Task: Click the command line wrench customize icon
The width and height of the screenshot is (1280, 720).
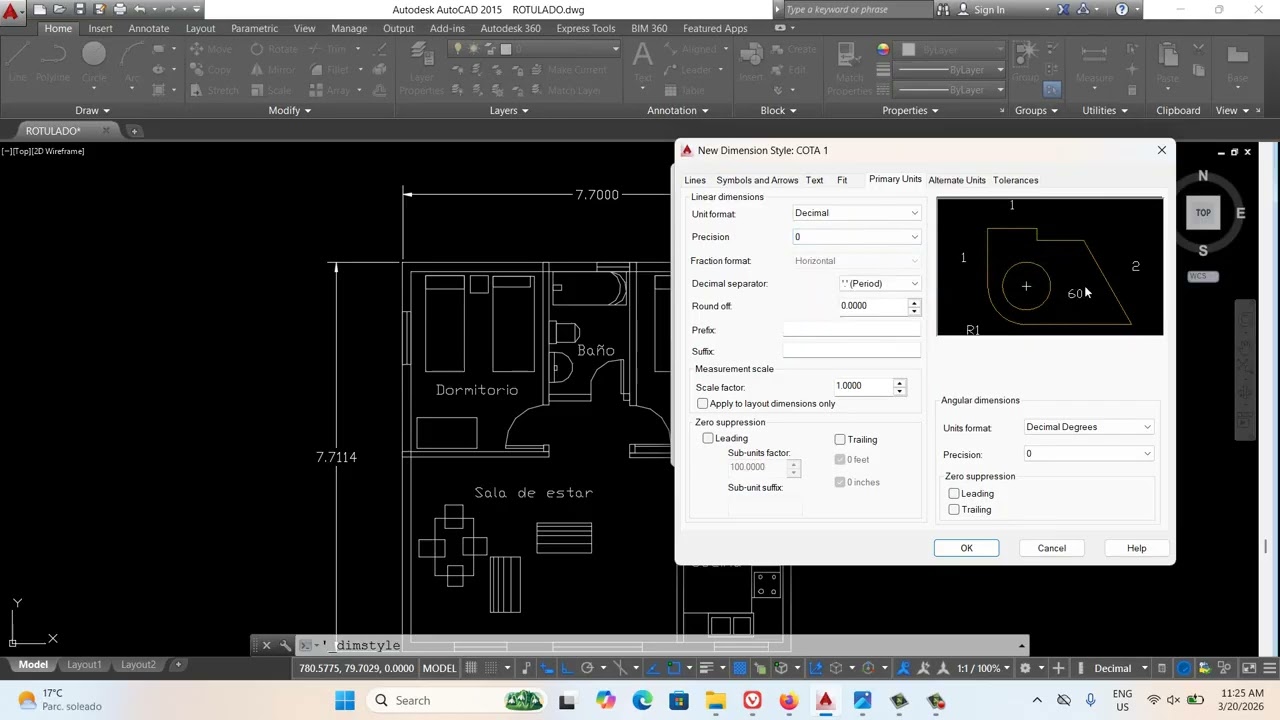Action: tap(285, 645)
